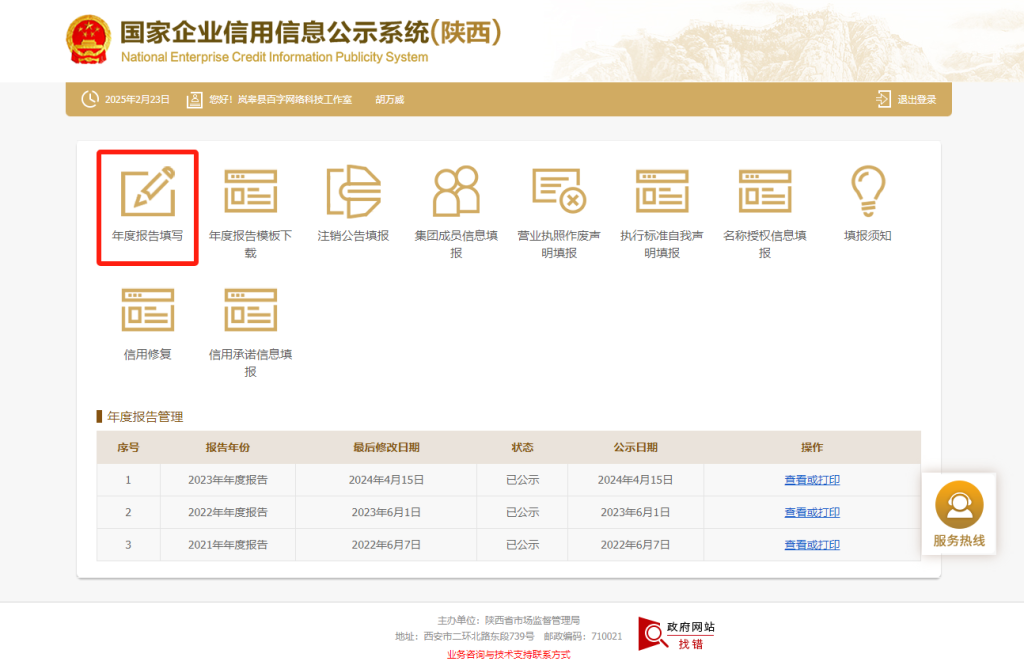View or print the 2023年度报告
The image size is (1024, 665).
point(812,480)
